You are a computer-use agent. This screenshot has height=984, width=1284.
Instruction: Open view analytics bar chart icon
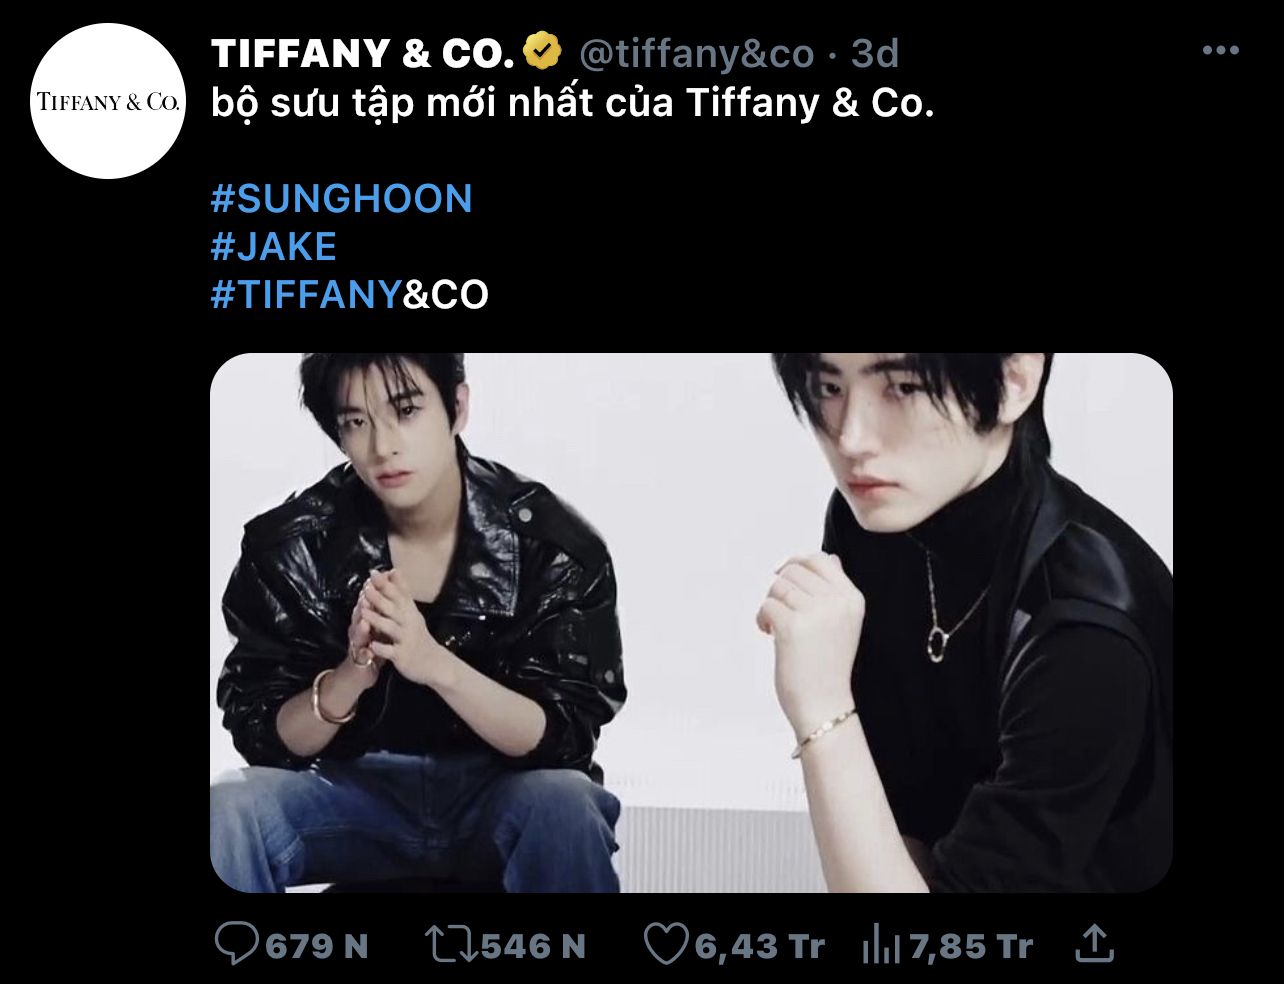click(881, 945)
